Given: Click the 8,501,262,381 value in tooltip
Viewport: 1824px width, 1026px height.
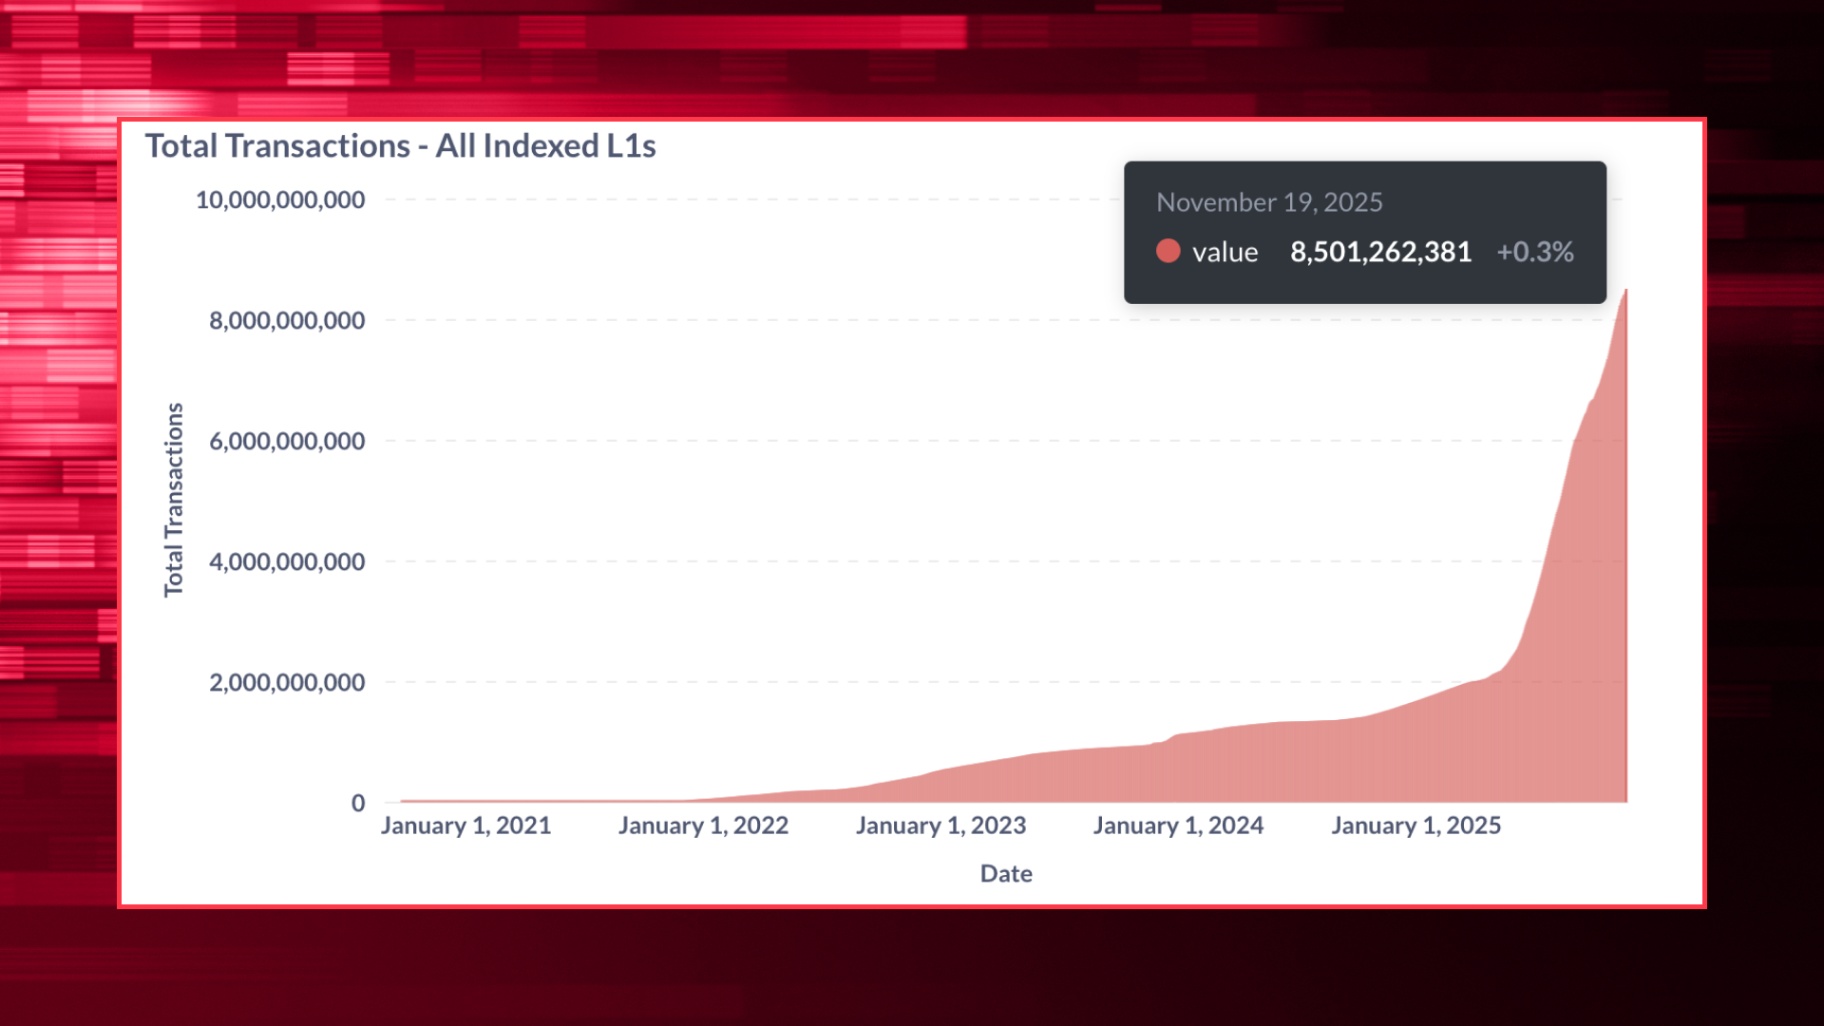Looking at the screenshot, I should pyautogui.click(x=1380, y=252).
